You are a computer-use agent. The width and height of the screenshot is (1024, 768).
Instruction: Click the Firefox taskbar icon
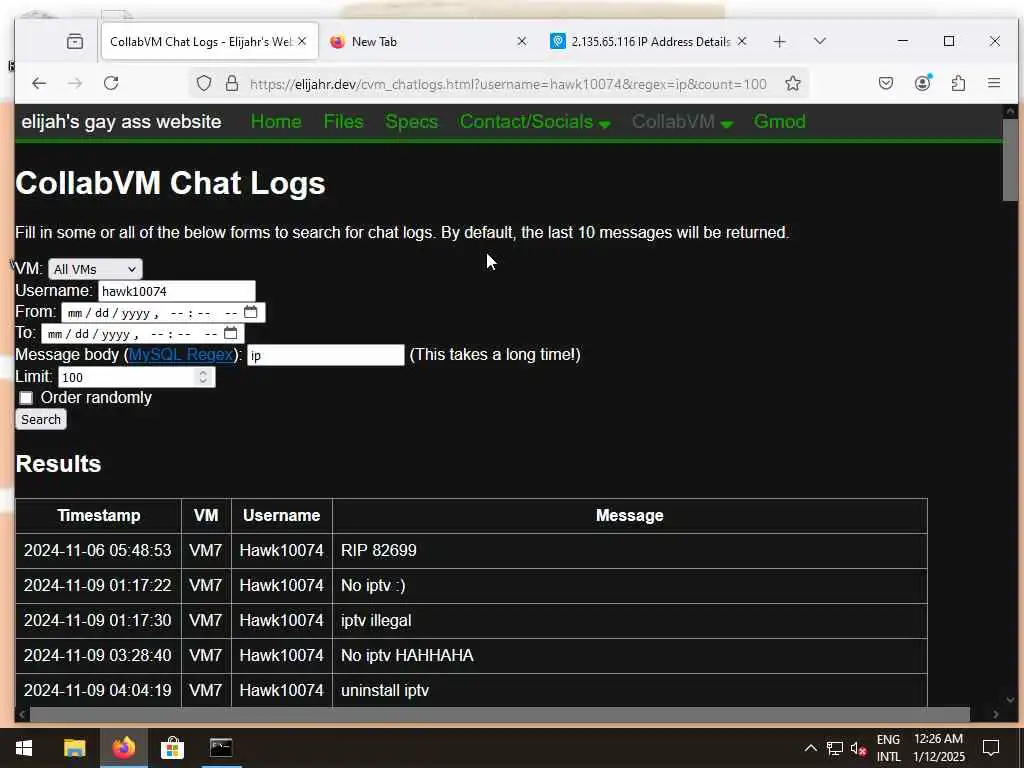[x=123, y=748]
